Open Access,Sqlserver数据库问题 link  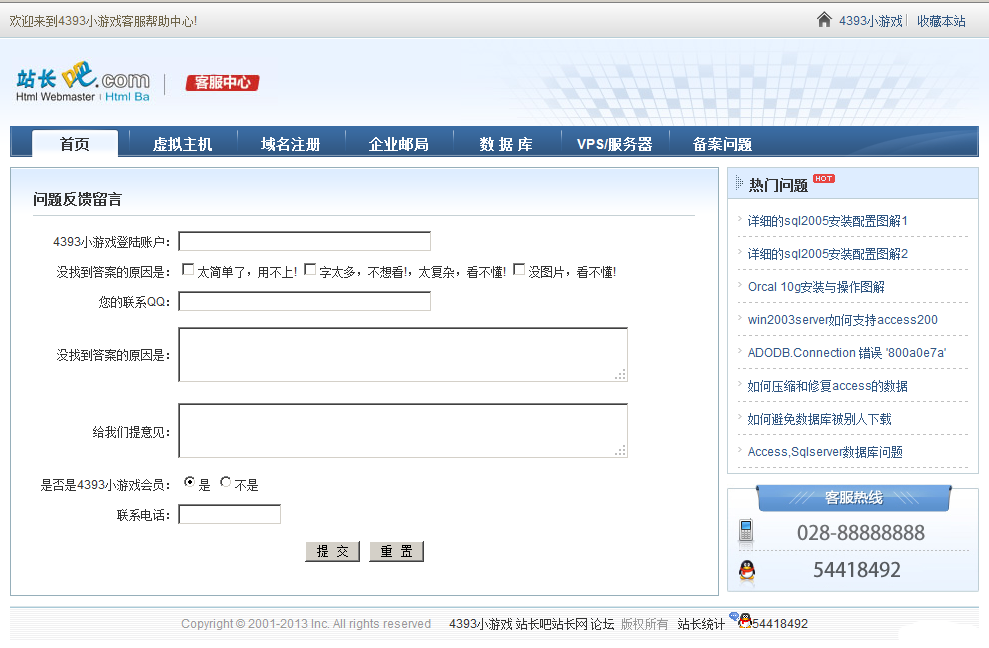pyautogui.click(x=824, y=452)
